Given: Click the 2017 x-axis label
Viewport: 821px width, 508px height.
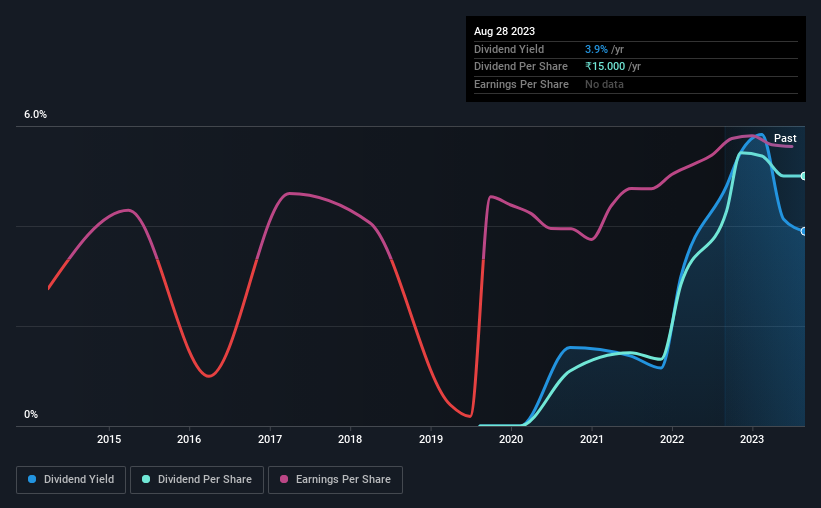Looking at the screenshot, I should point(270,439).
